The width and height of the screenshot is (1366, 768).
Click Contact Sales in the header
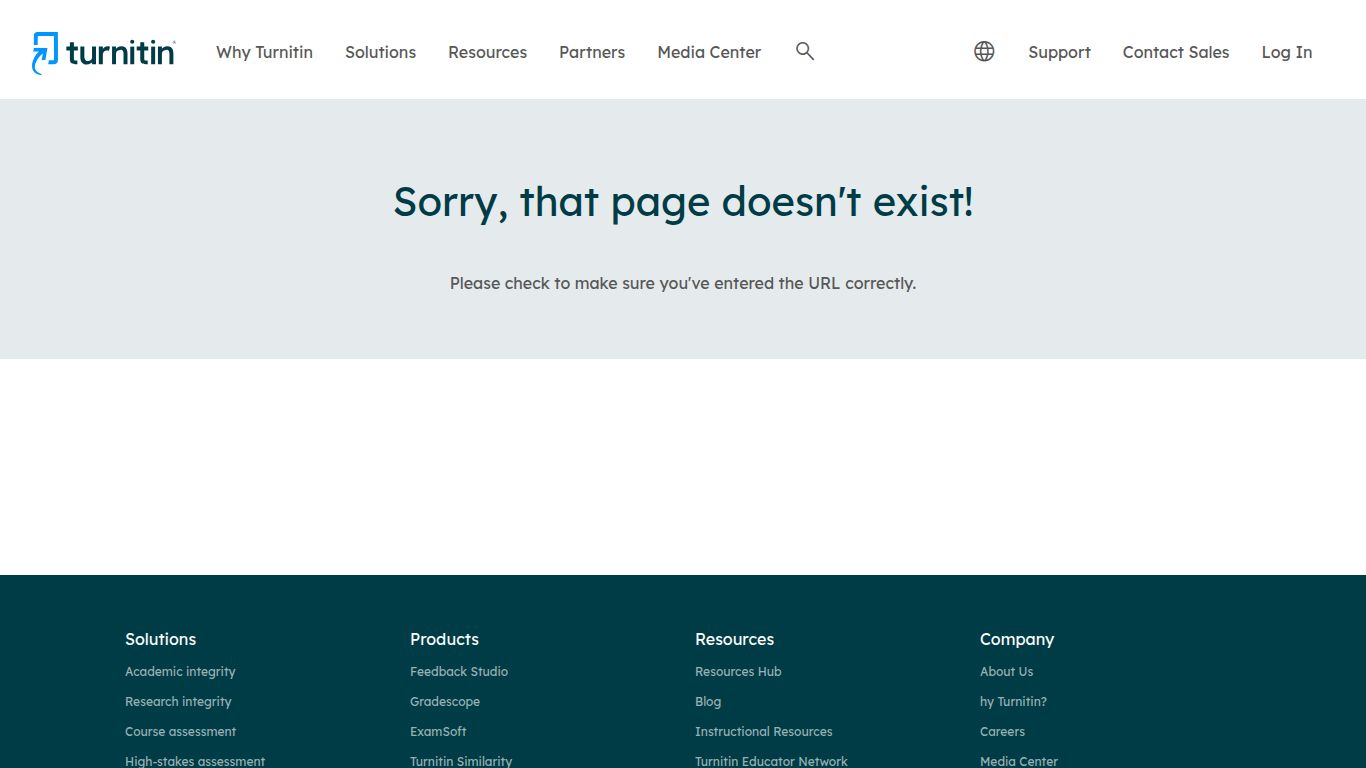[1175, 52]
